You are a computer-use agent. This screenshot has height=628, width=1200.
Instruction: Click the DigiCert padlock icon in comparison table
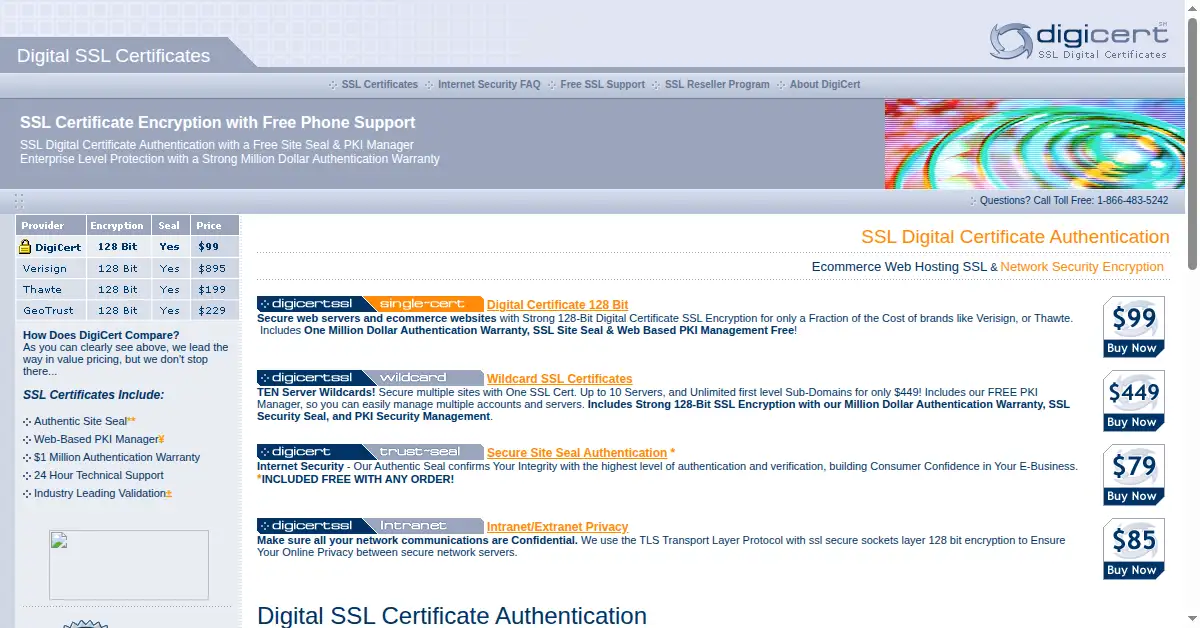coord(26,247)
